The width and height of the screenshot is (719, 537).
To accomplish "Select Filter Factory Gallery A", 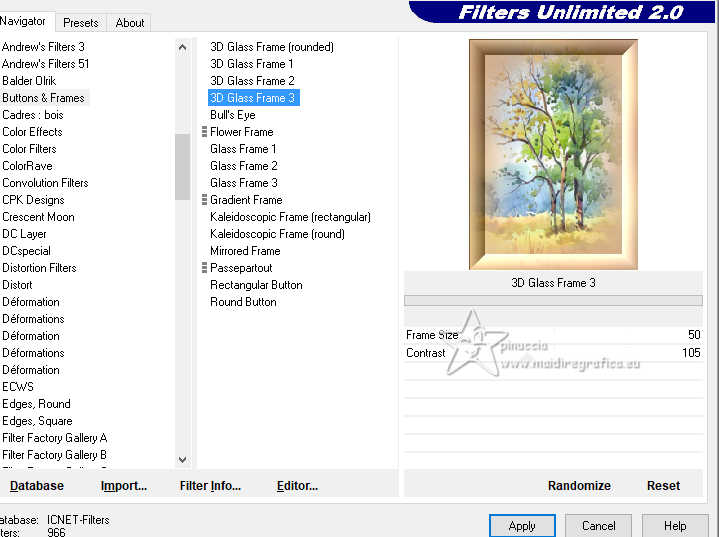I will [55, 437].
